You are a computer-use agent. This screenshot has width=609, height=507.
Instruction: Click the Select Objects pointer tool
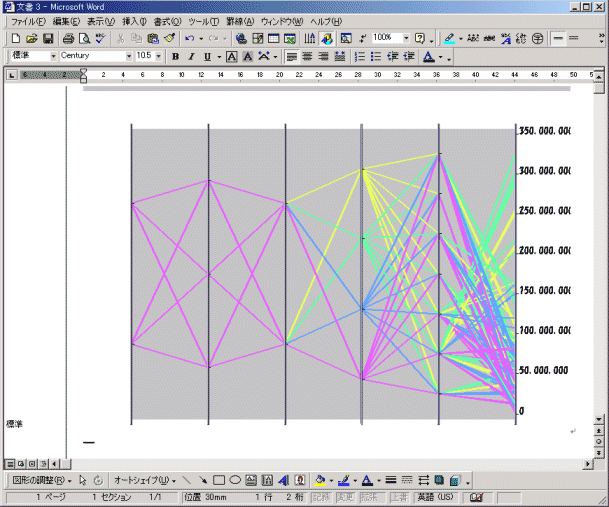82,480
